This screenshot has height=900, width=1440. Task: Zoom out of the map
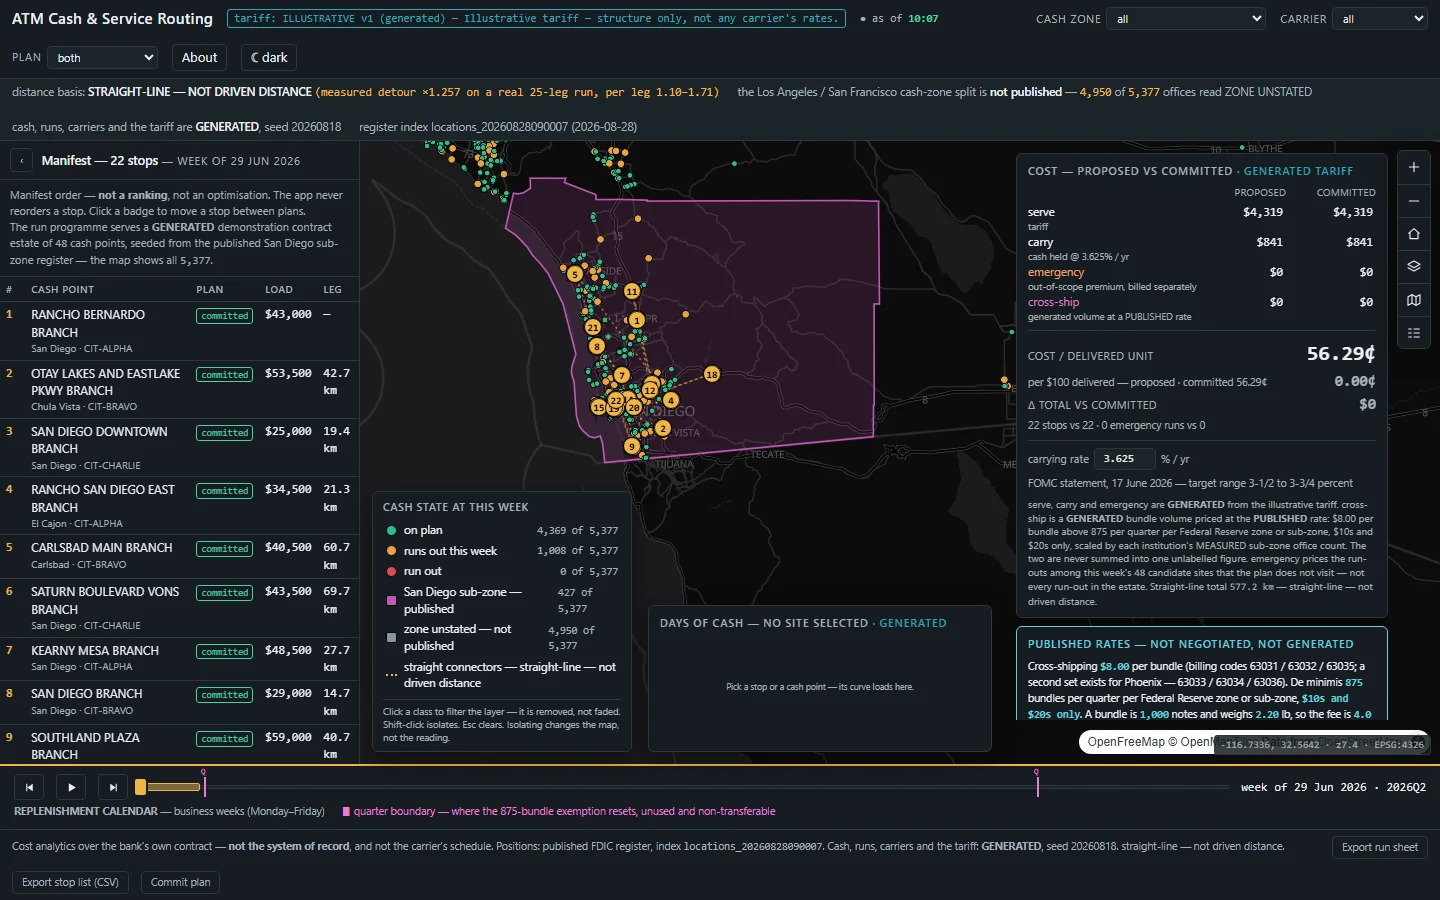(1414, 201)
